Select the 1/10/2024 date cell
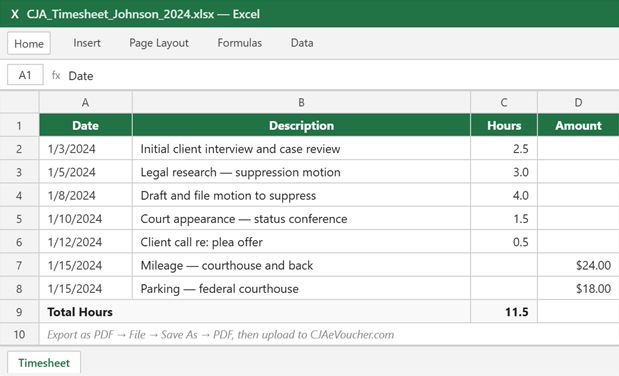Image resolution: width=619 pixels, height=376 pixels. tap(86, 218)
